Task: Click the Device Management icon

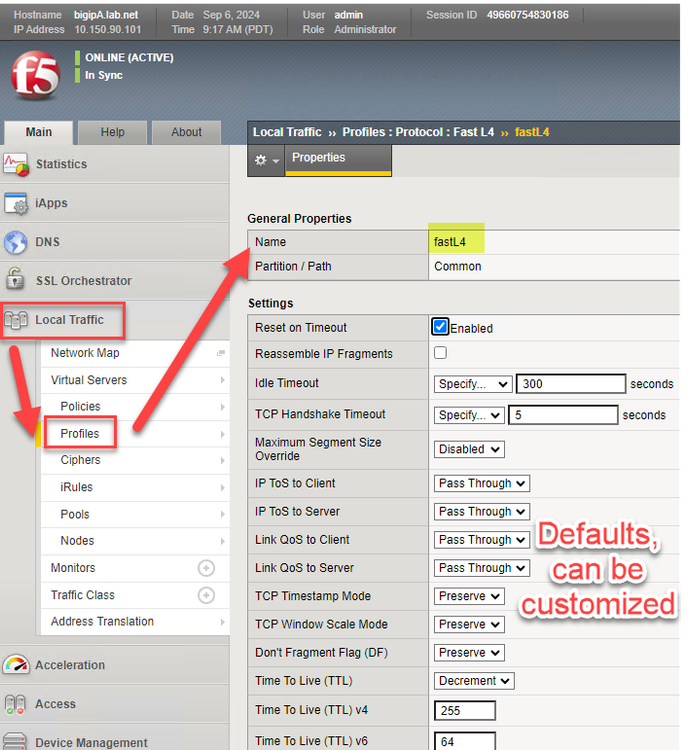Action: click(15, 741)
